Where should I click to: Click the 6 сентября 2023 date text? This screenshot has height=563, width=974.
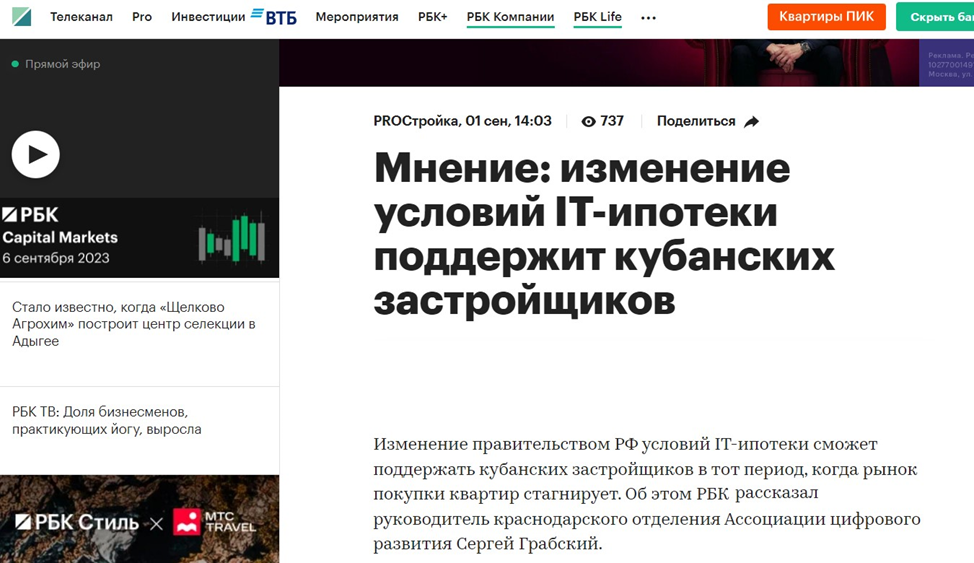click(56, 258)
